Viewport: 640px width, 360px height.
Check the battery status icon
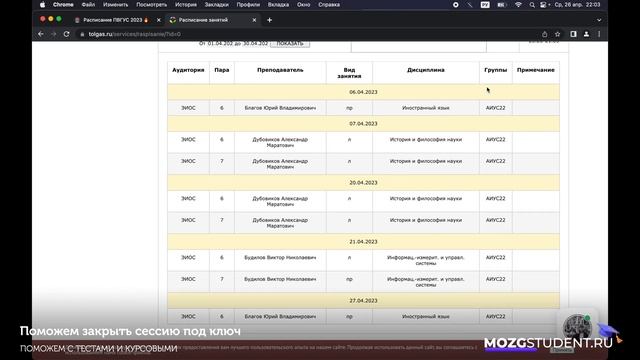click(502, 5)
